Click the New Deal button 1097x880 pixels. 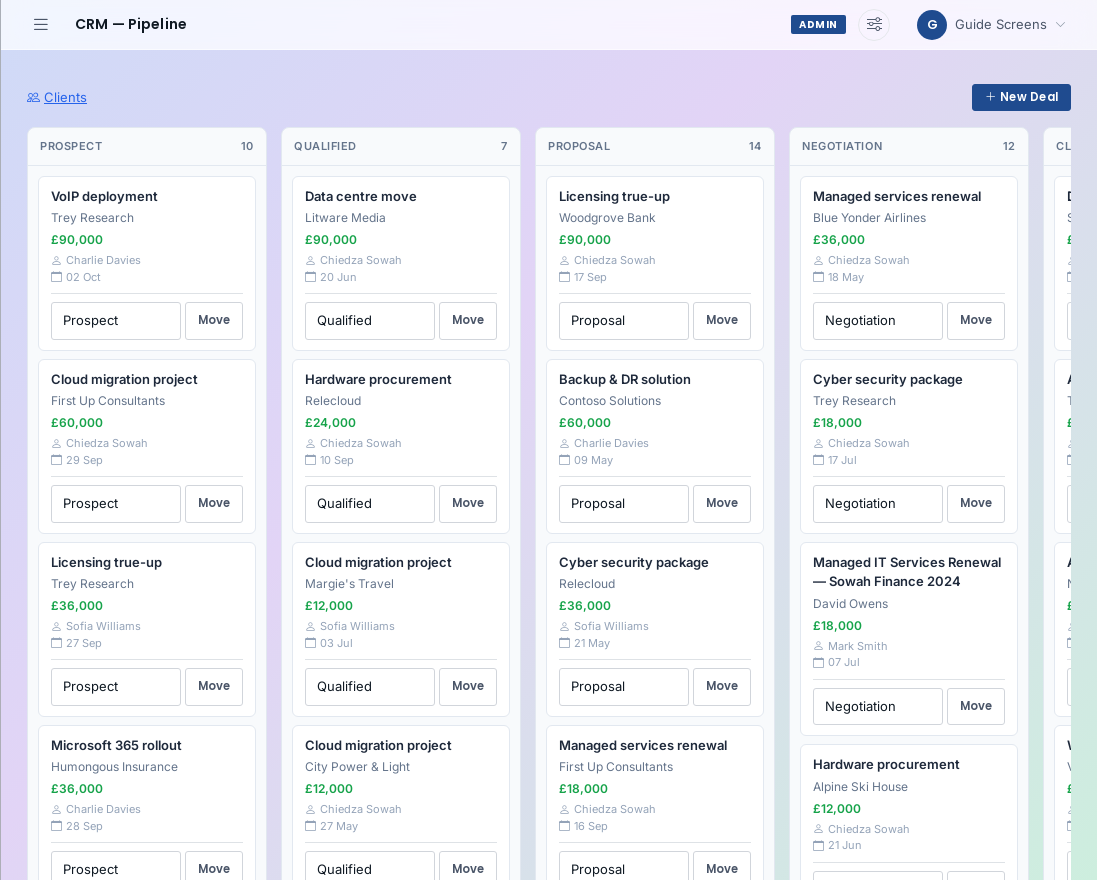pyautogui.click(x=1021, y=97)
